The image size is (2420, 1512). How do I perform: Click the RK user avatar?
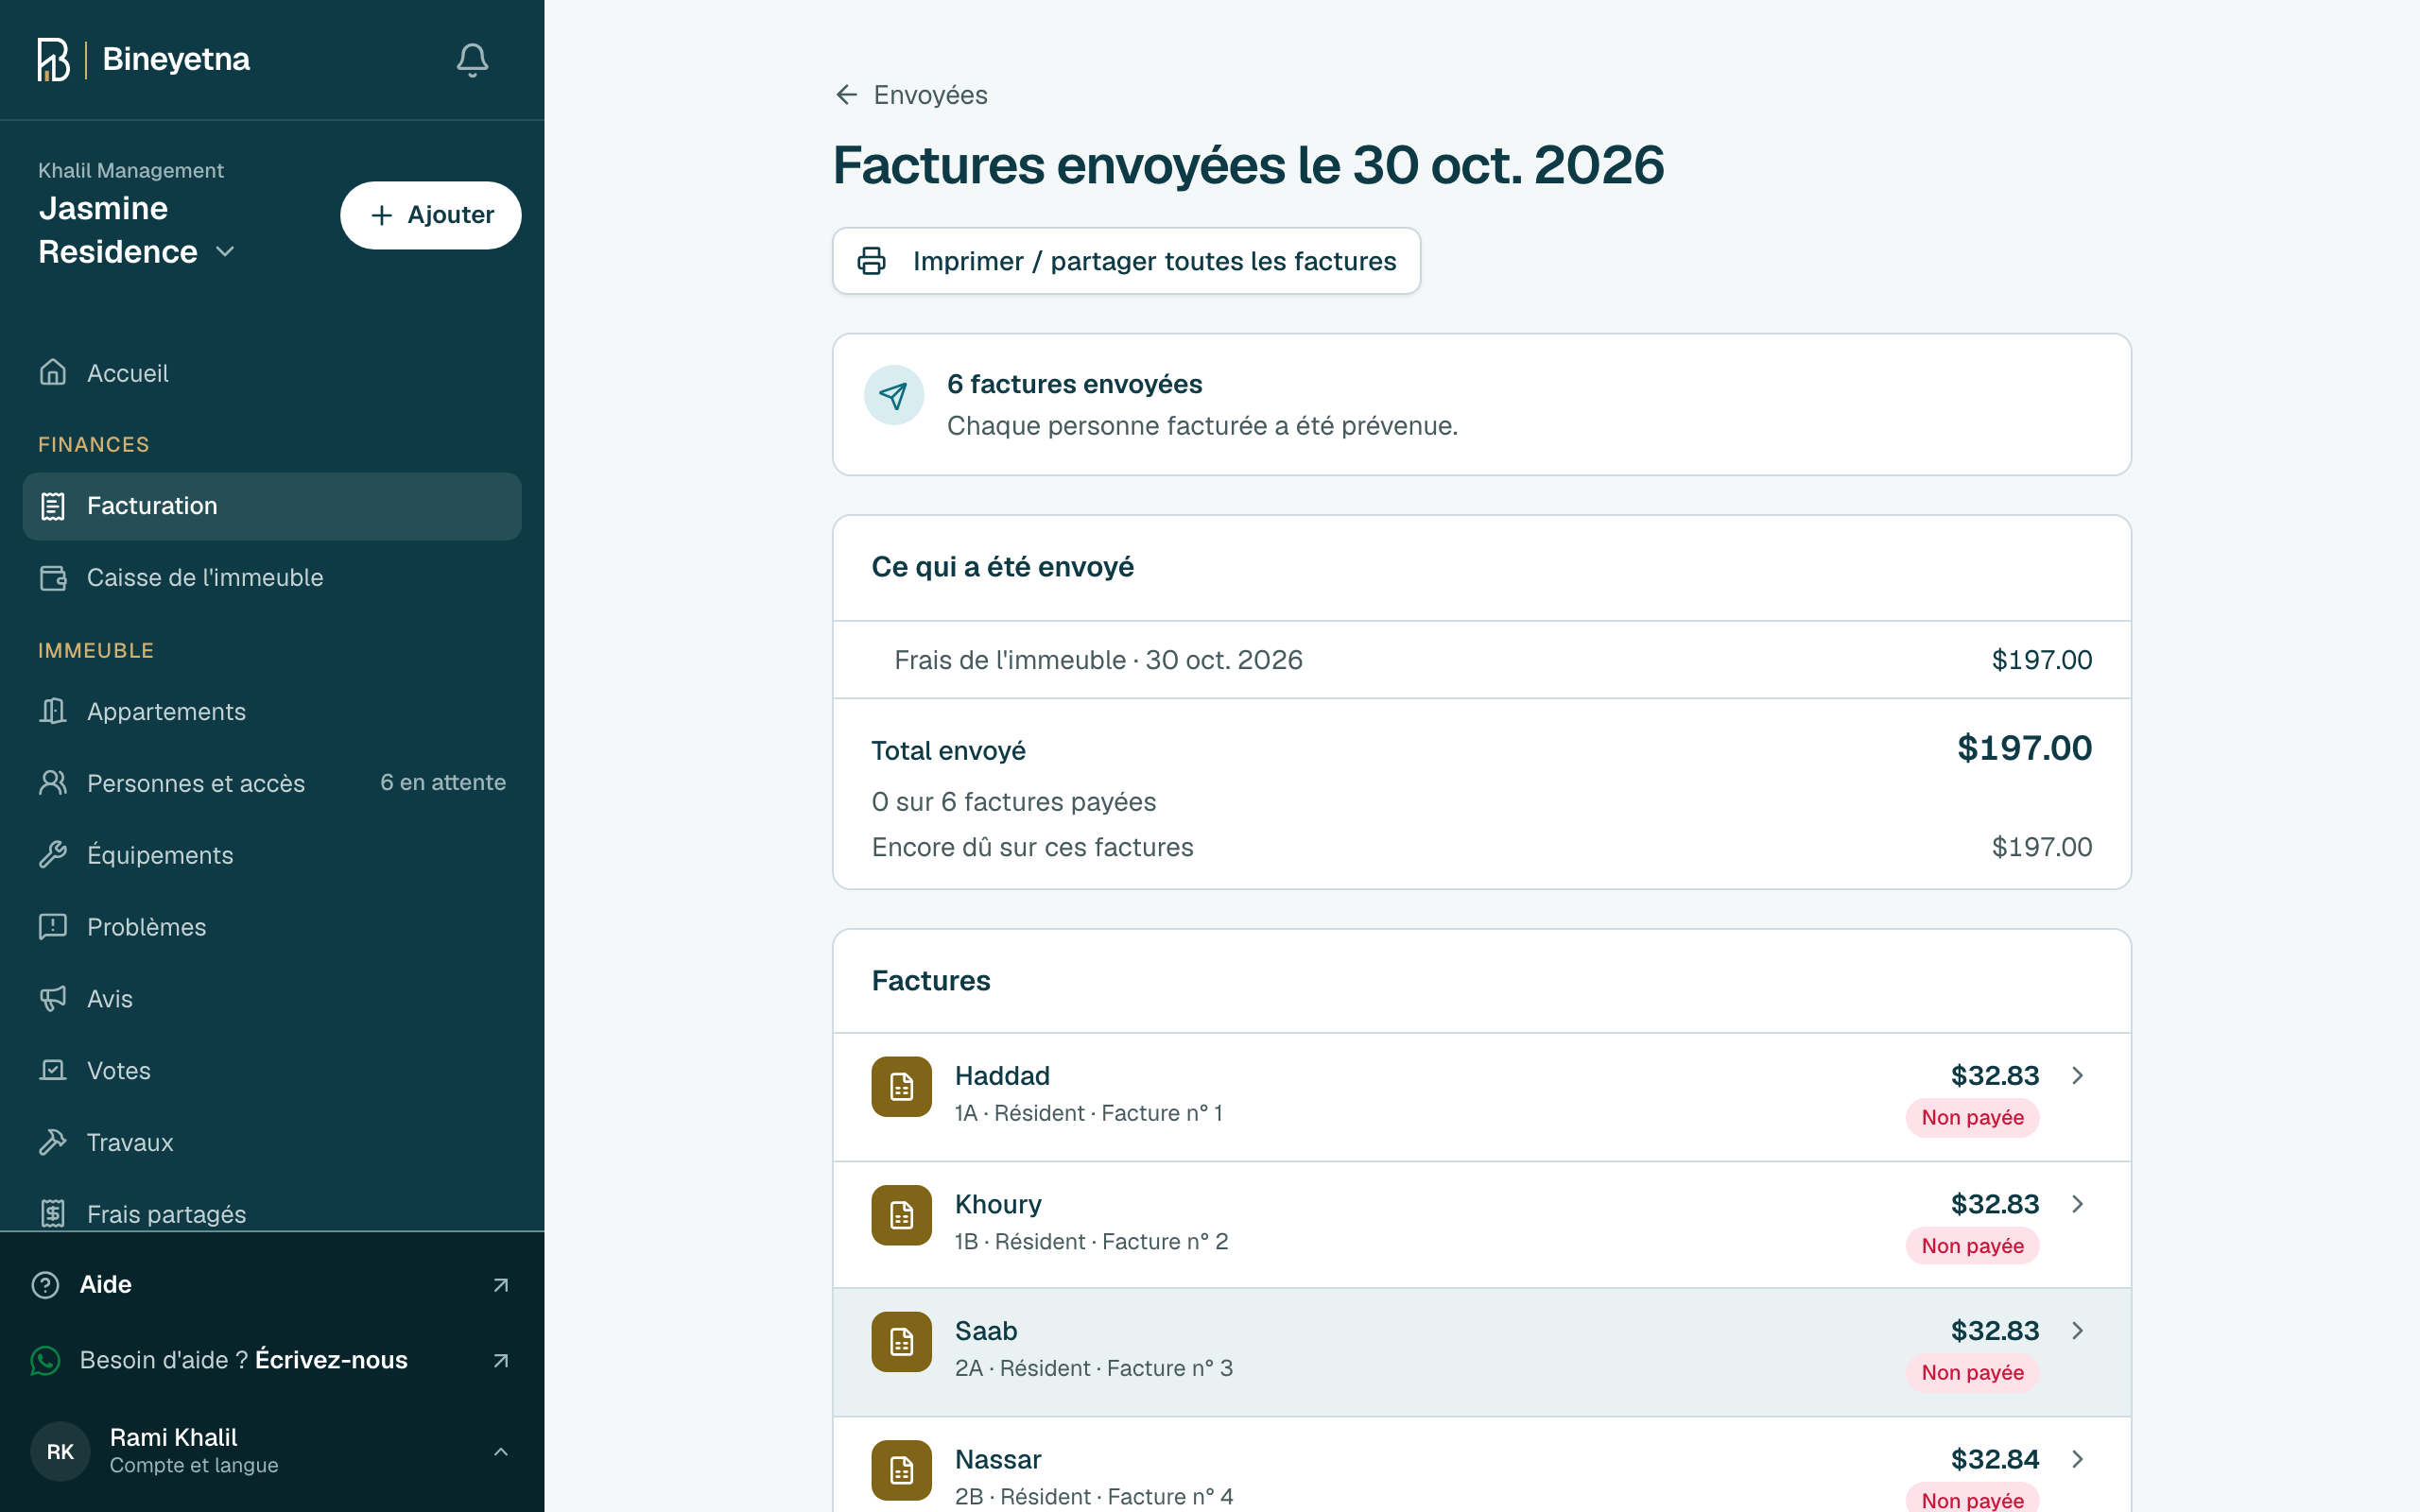click(x=60, y=1451)
